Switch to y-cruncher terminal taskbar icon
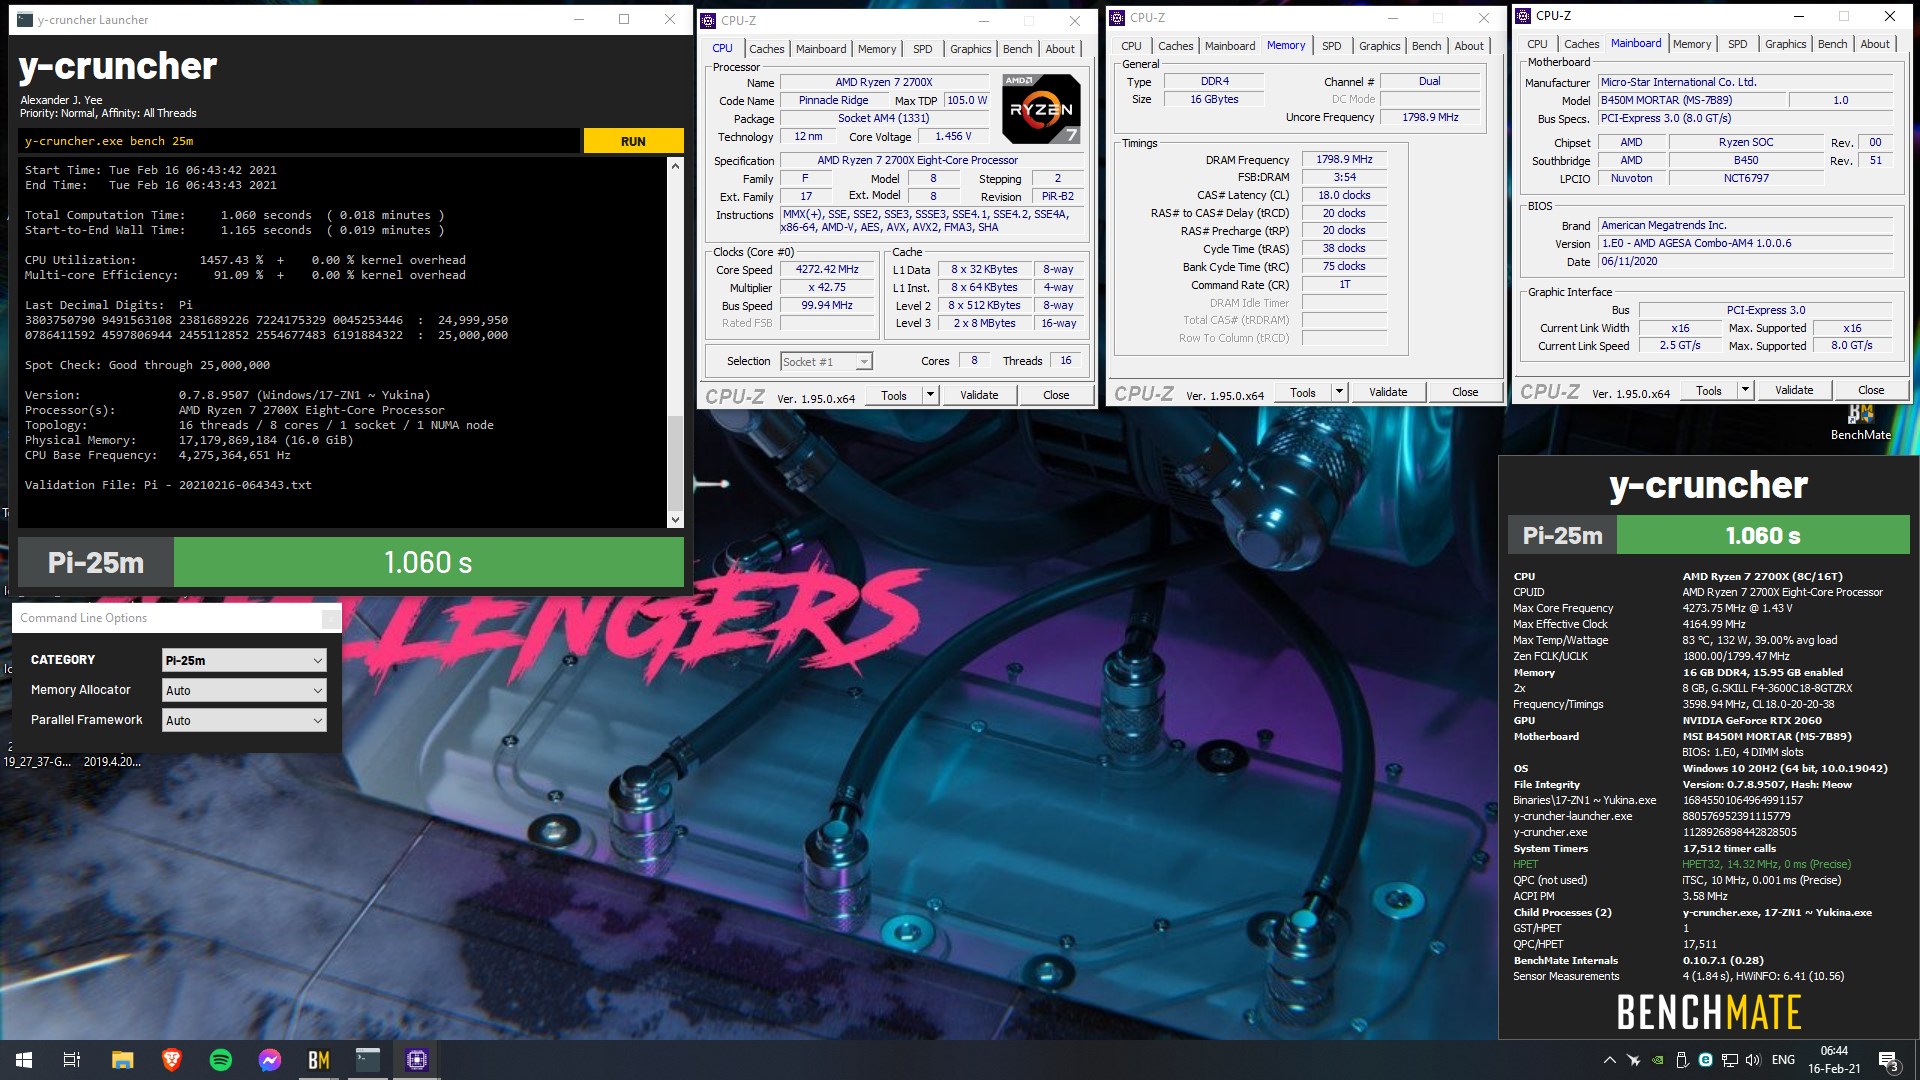Screen dimensions: 1920x1080 tap(368, 1060)
